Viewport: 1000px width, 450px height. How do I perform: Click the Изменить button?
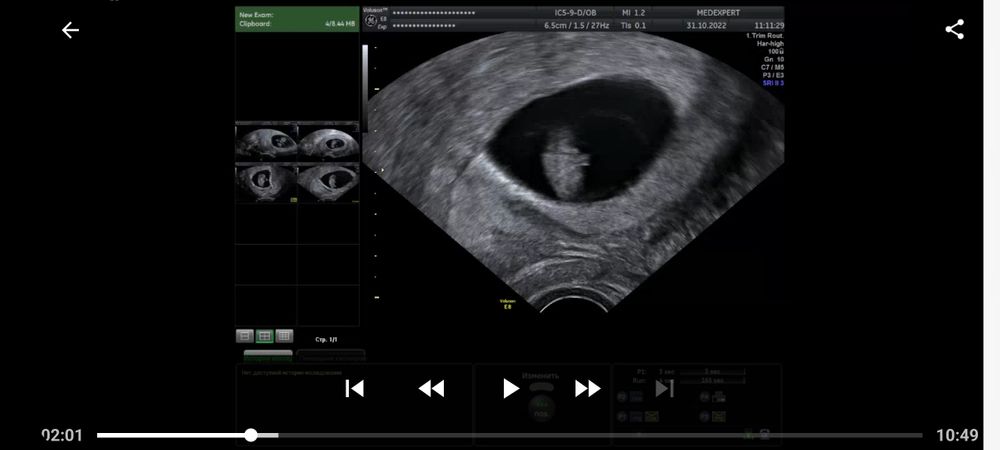click(540, 376)
